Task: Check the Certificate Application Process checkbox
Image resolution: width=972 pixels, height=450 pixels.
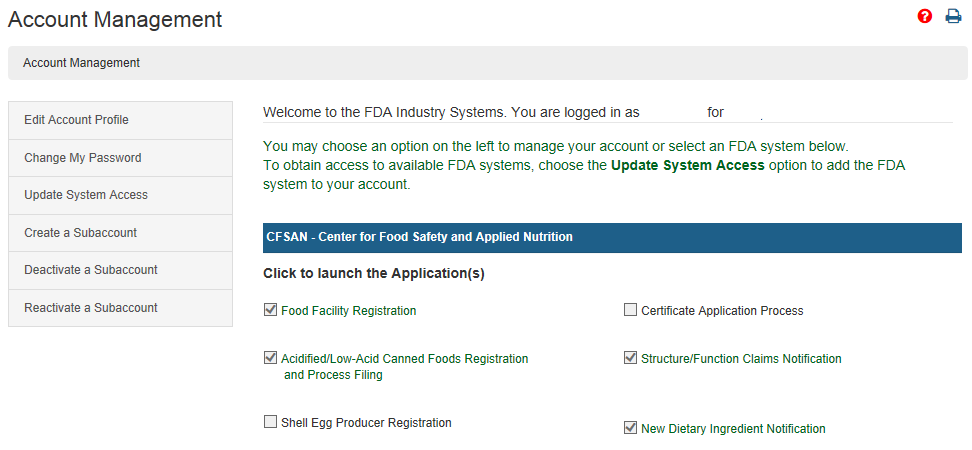Action: pyautogui.click(x=630, y=310)
